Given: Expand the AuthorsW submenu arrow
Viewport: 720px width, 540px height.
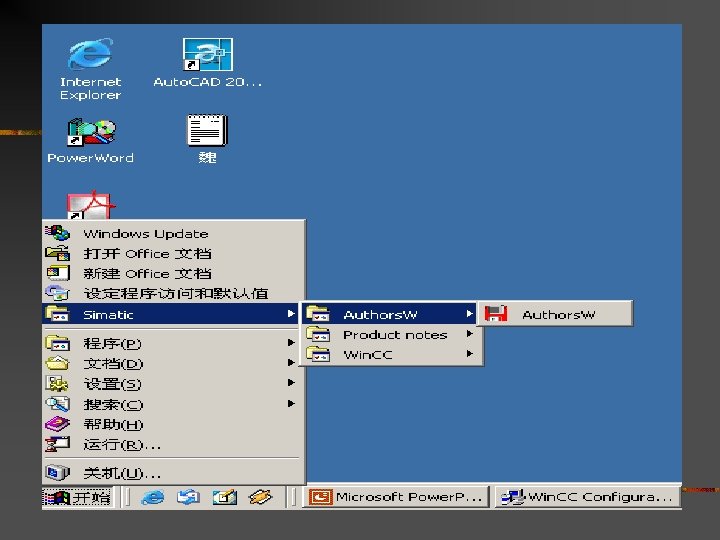Looking at the screenshot, I should coord(469,314).
